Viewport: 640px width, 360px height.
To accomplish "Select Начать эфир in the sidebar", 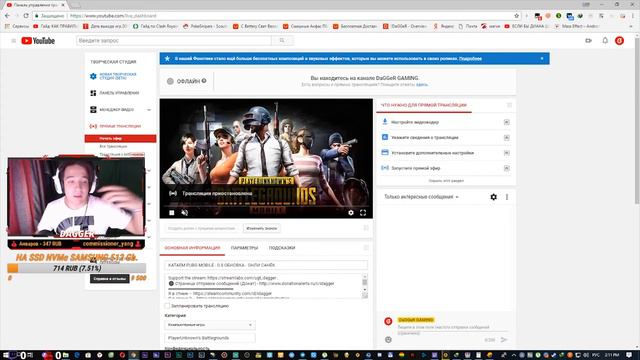I will click(x=120, y=138).
